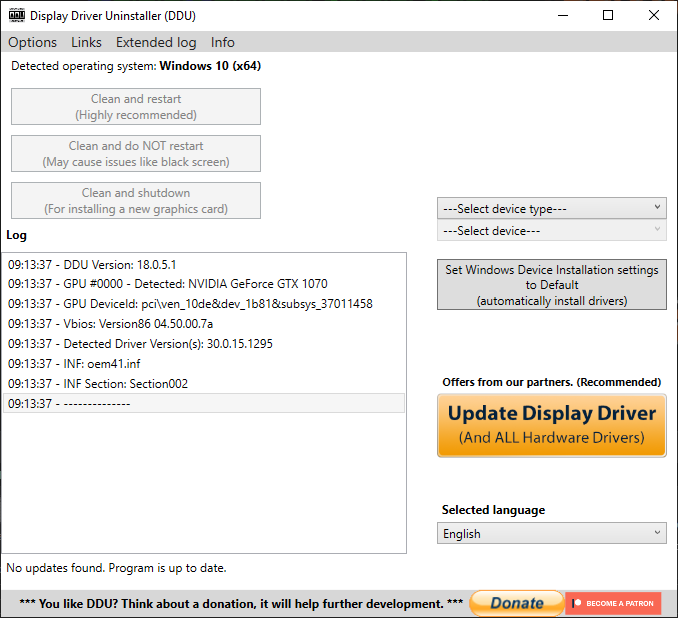Screen dimensions: 678x618
Task: Set Windows Device Installation settings to Default
Action: pyautogui.click(x=552, y=285)
